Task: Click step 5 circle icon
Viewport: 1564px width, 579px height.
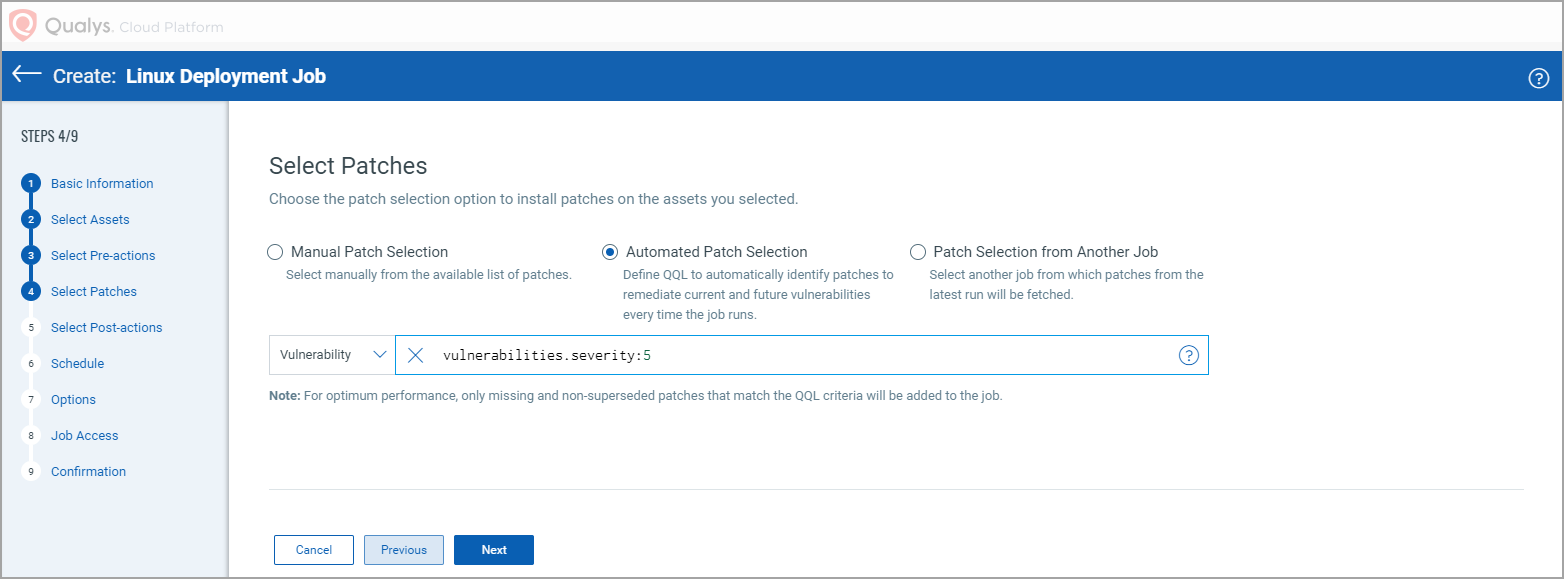Action: [x=31, y=328]
